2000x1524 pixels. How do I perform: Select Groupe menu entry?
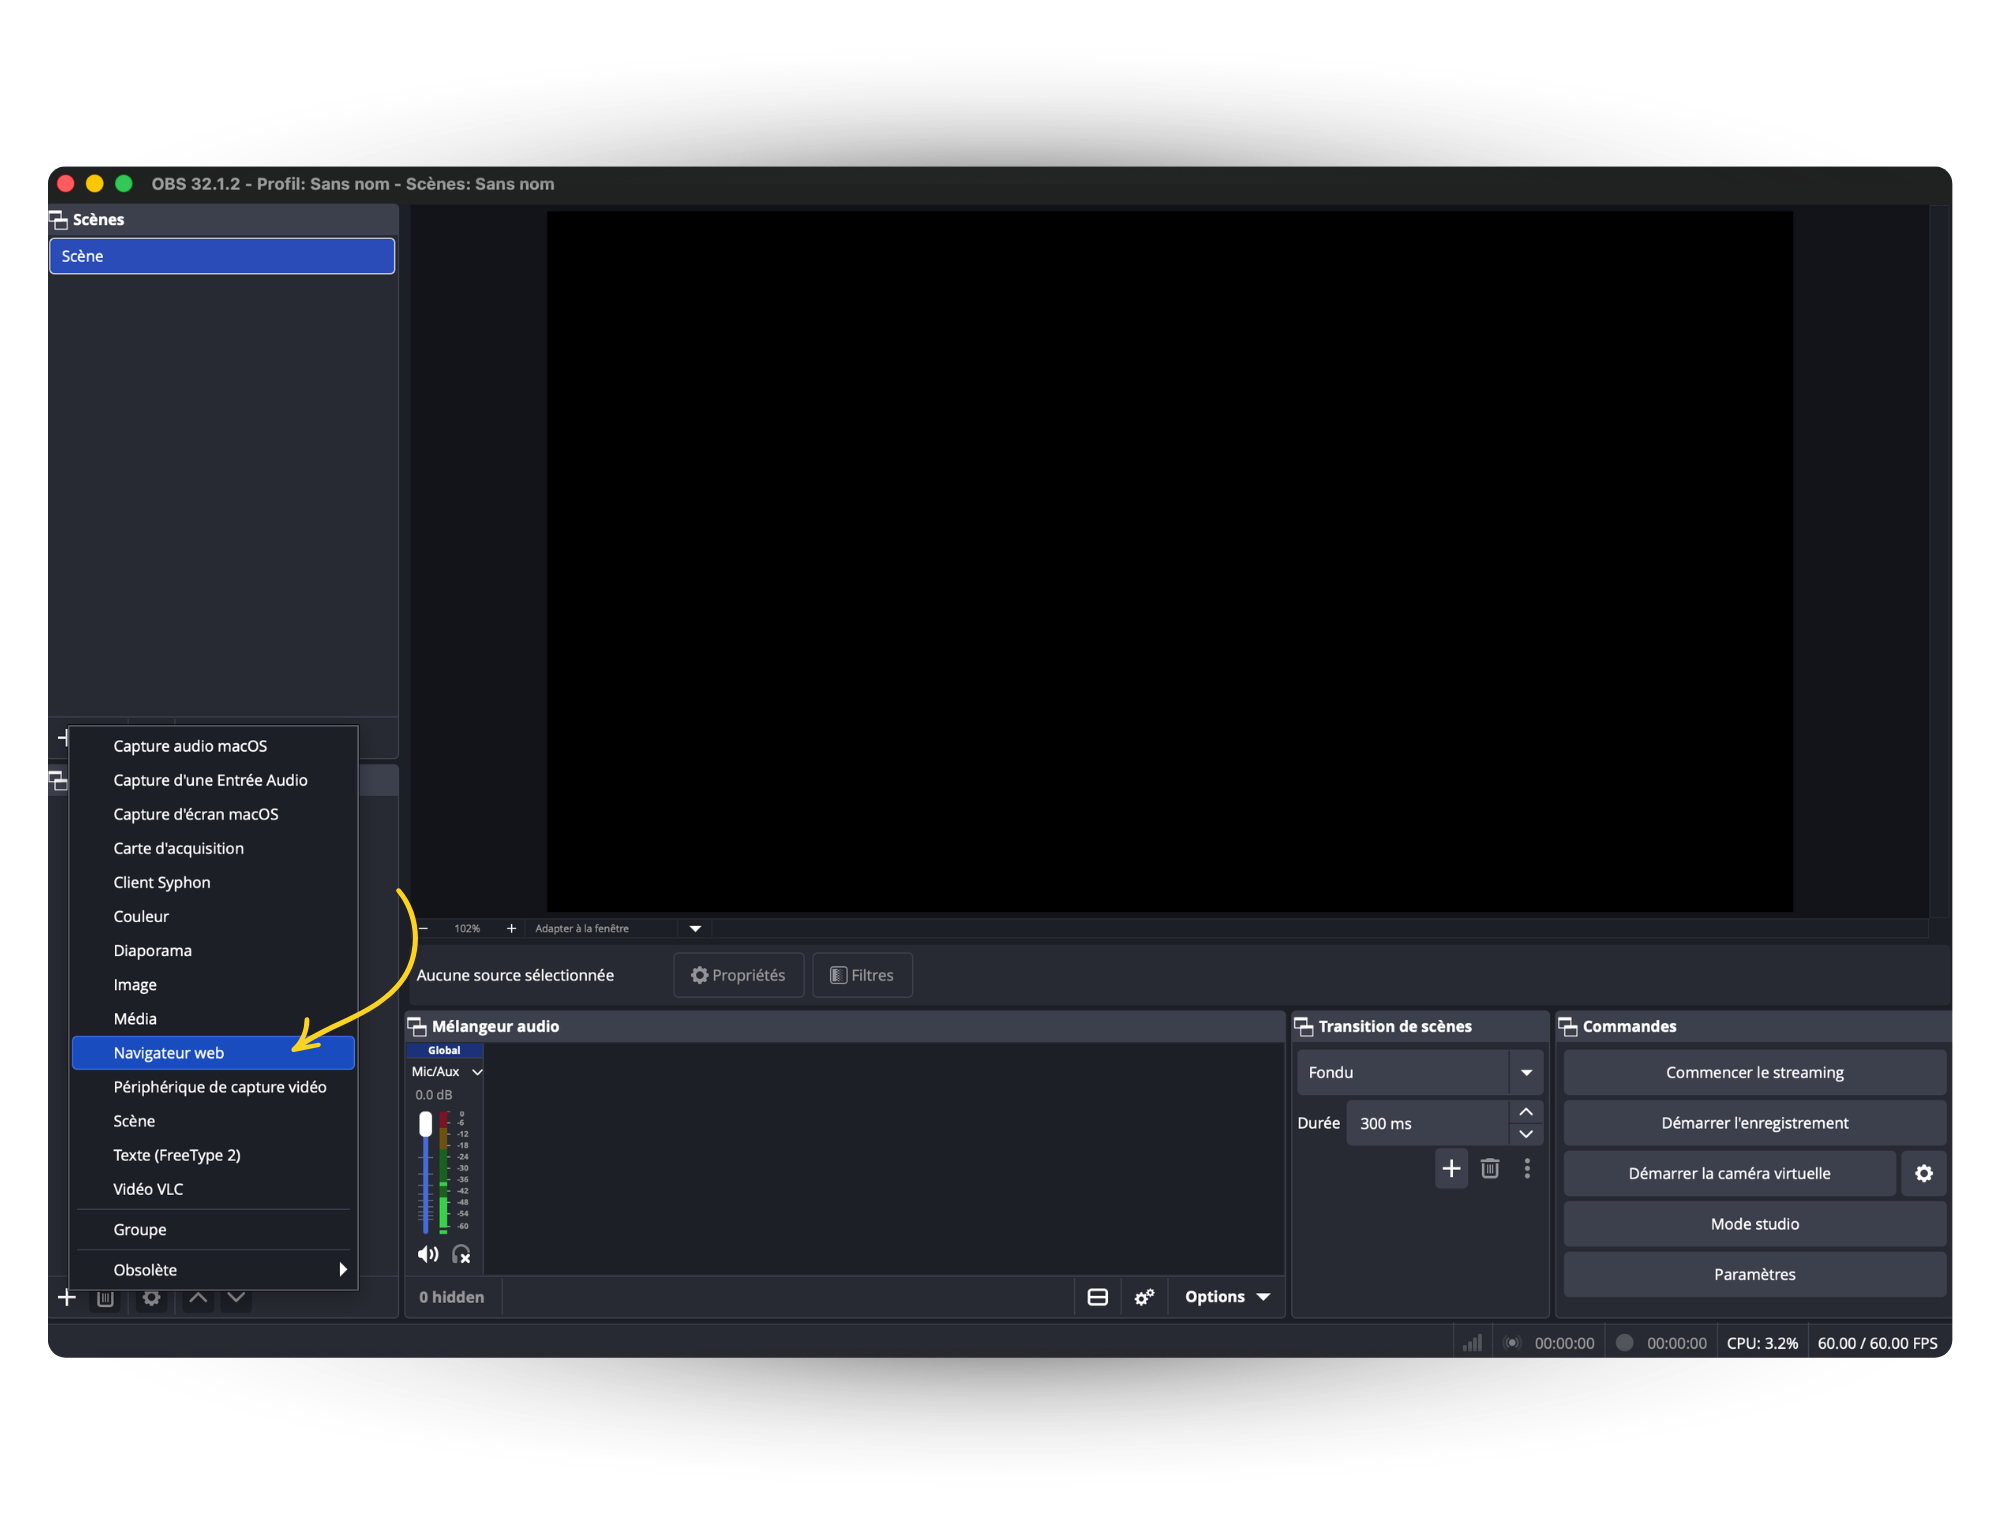click(x=213, y=1230)
